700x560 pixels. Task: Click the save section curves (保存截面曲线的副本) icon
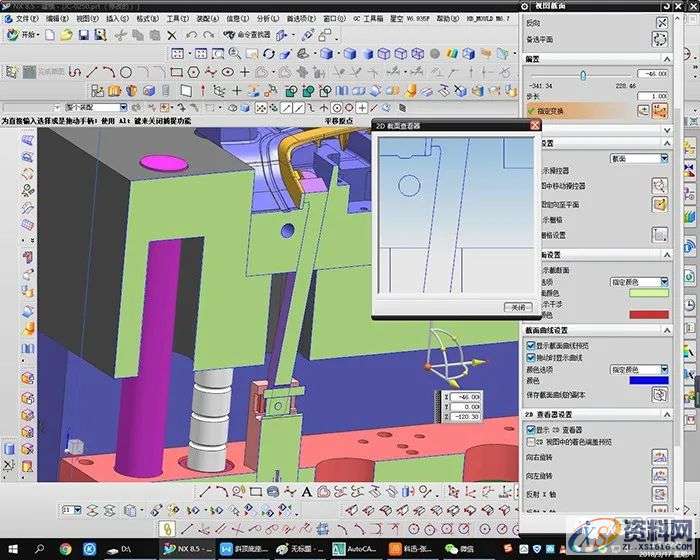[660, 394]
